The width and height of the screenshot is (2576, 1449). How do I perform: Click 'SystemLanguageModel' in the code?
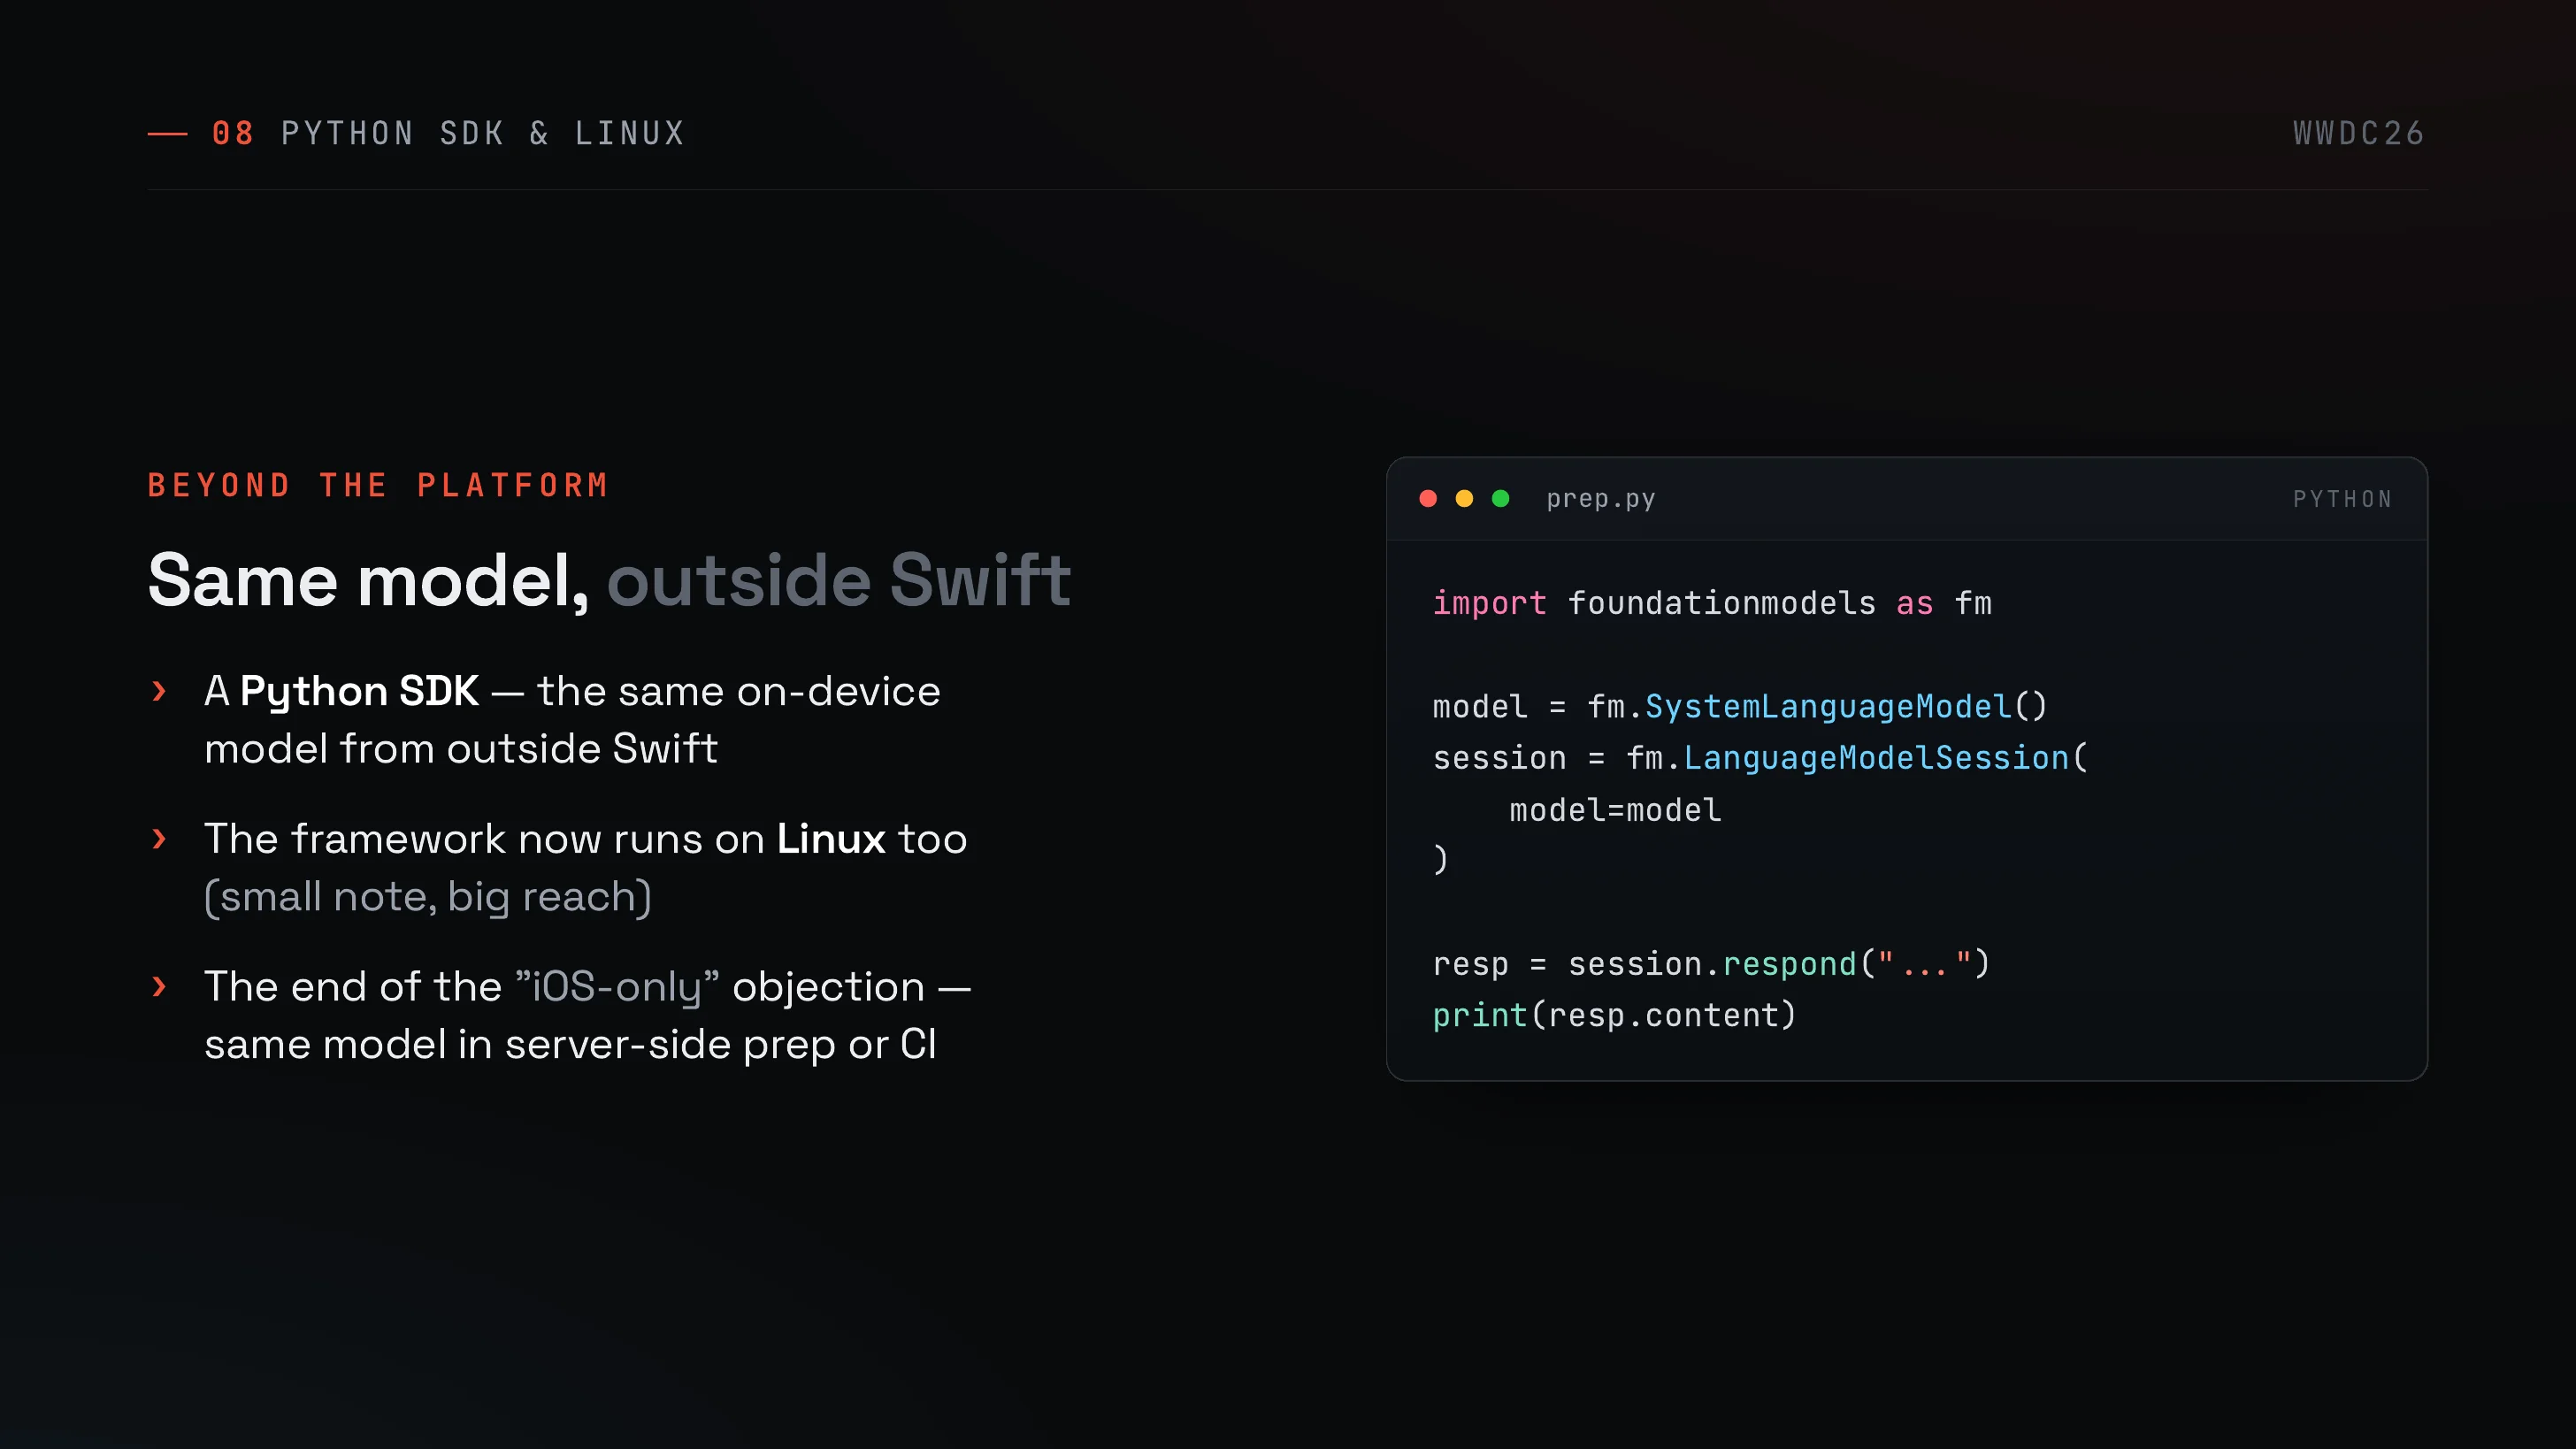click(1828, 706)
